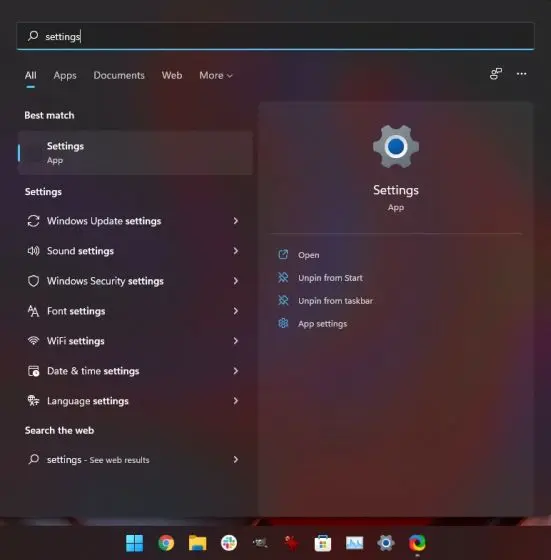Click Open in Settings preview pane
551x560 pixels.
tap(309, 255)
